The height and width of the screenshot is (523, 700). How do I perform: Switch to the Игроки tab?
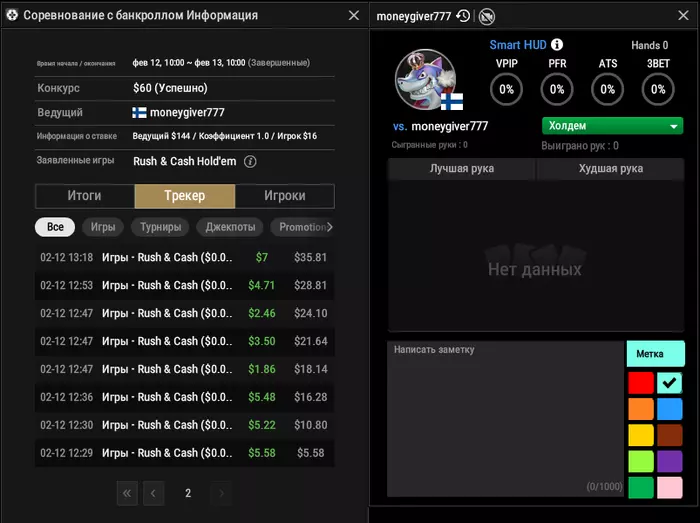click(x=284, y=196)
